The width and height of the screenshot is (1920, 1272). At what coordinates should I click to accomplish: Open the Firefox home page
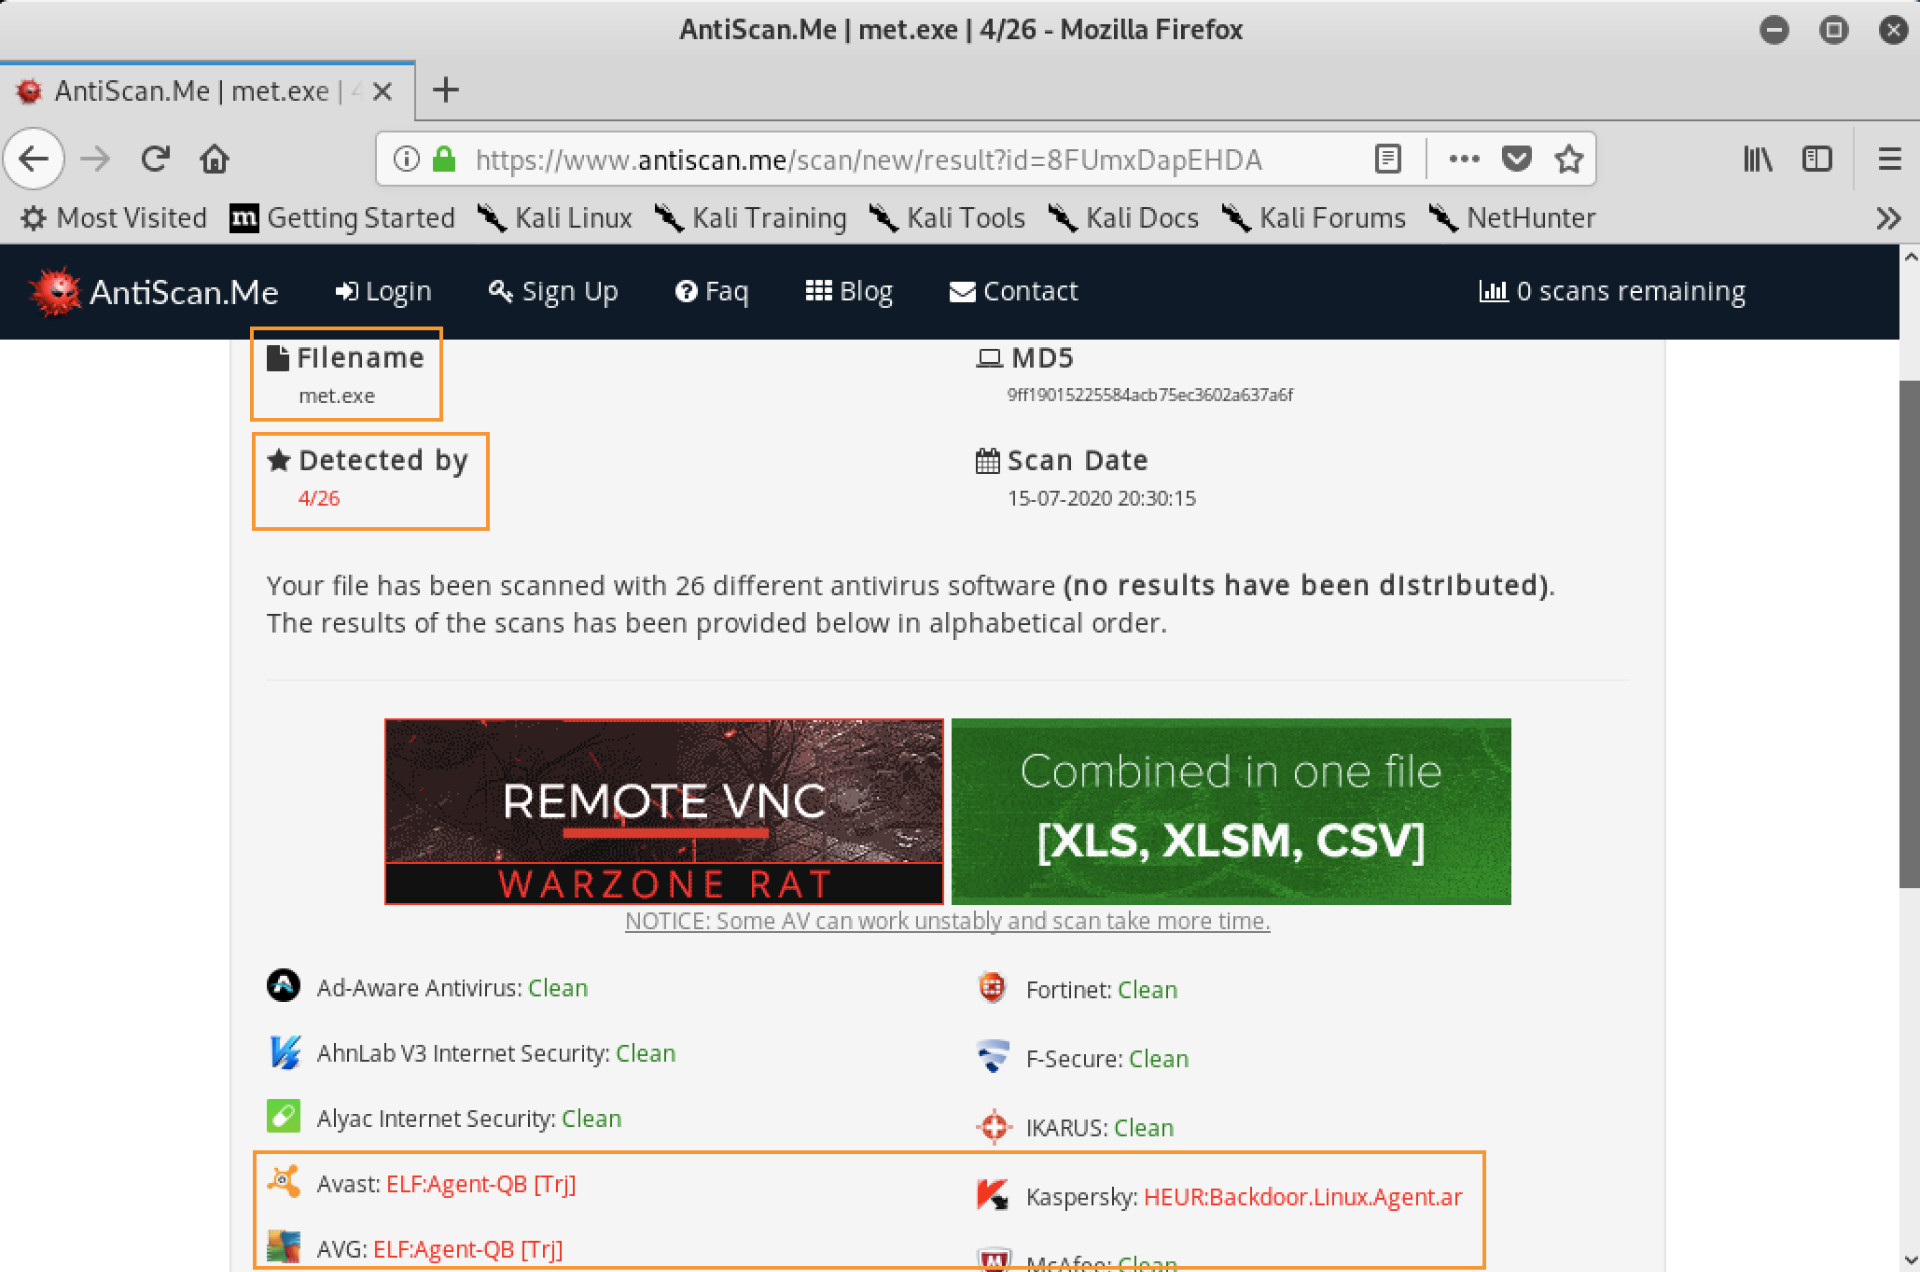tap(214, 159)
